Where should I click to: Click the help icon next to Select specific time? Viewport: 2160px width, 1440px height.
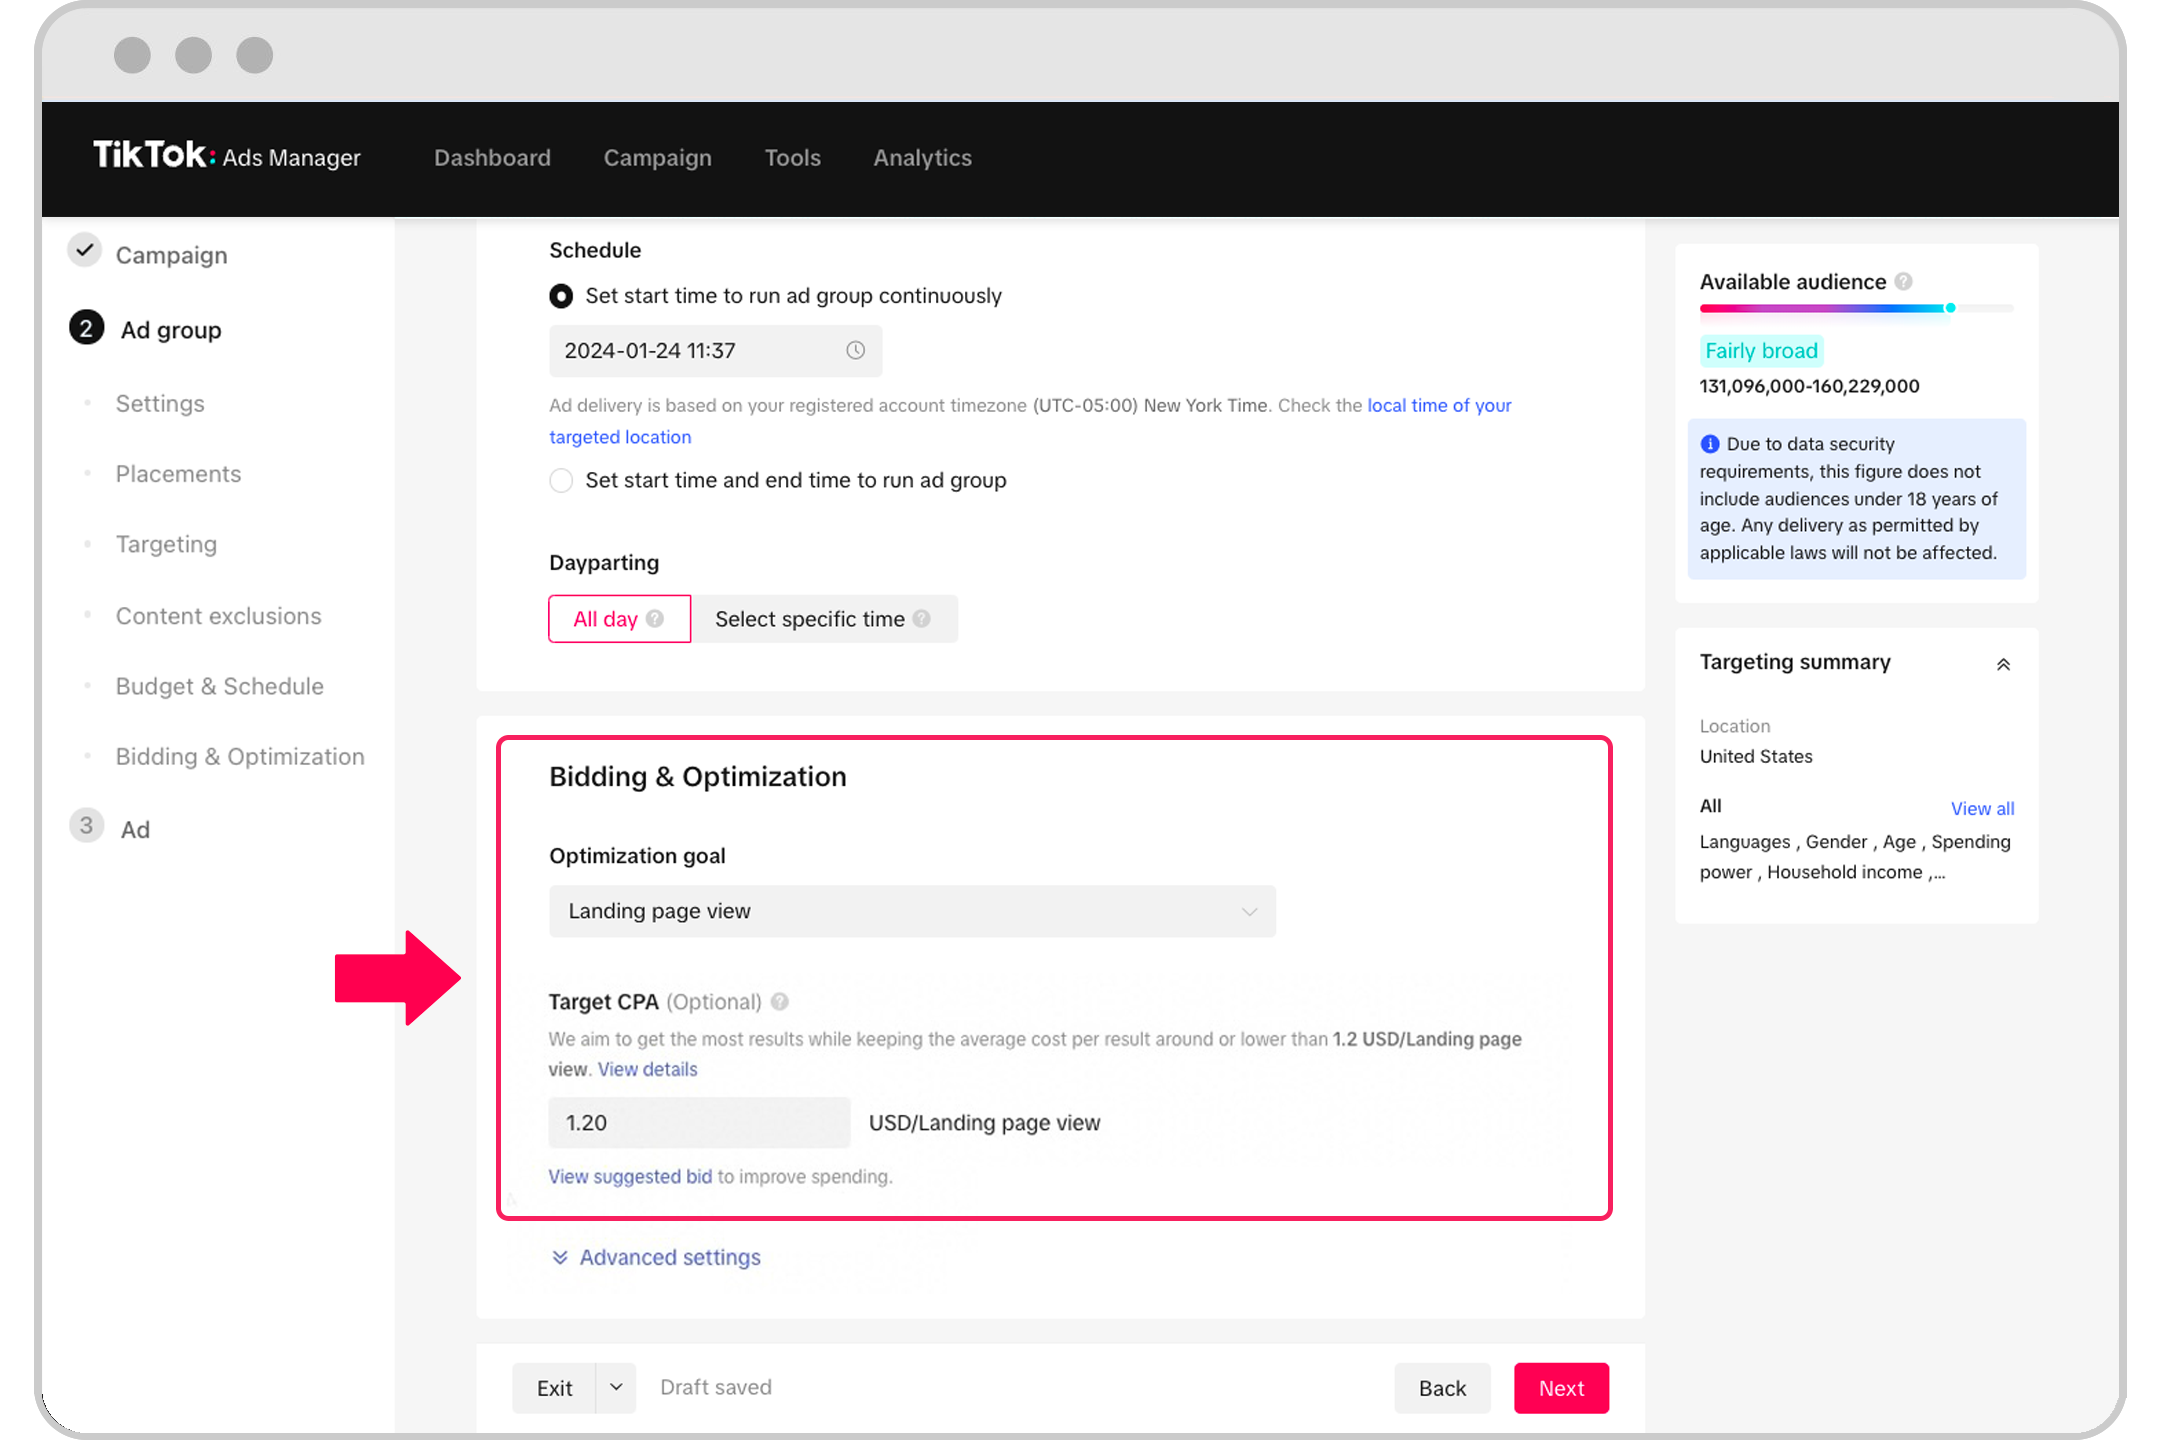tap(922, 619)
